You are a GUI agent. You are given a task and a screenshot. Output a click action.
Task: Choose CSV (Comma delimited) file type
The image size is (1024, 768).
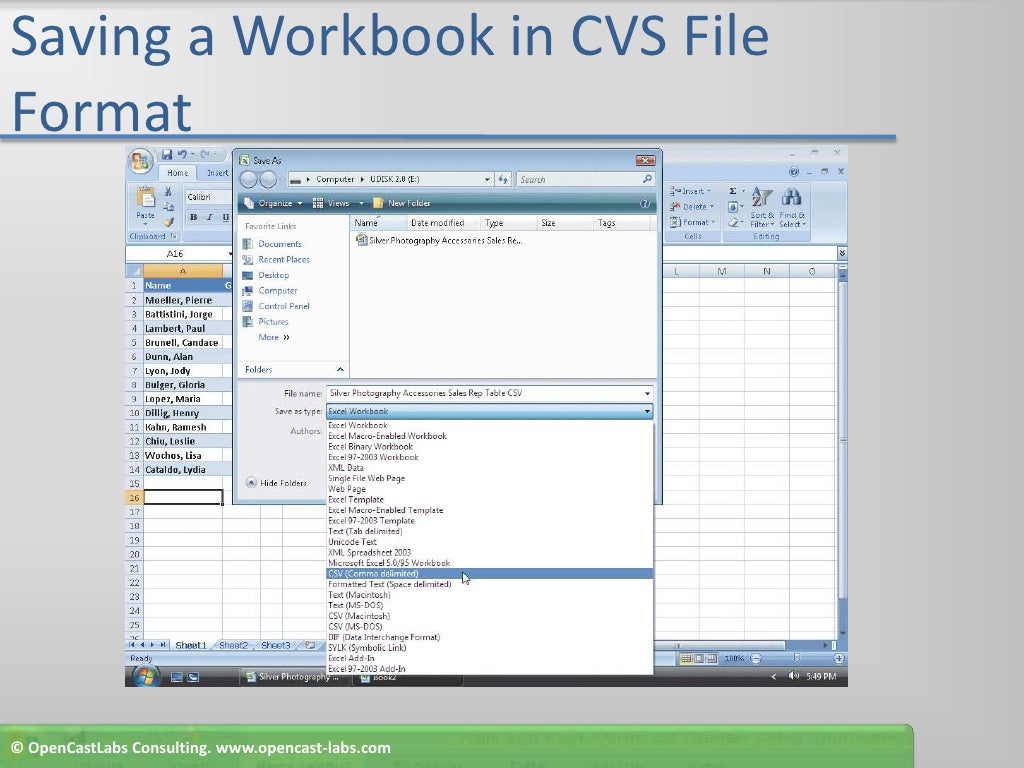[489, 573]
